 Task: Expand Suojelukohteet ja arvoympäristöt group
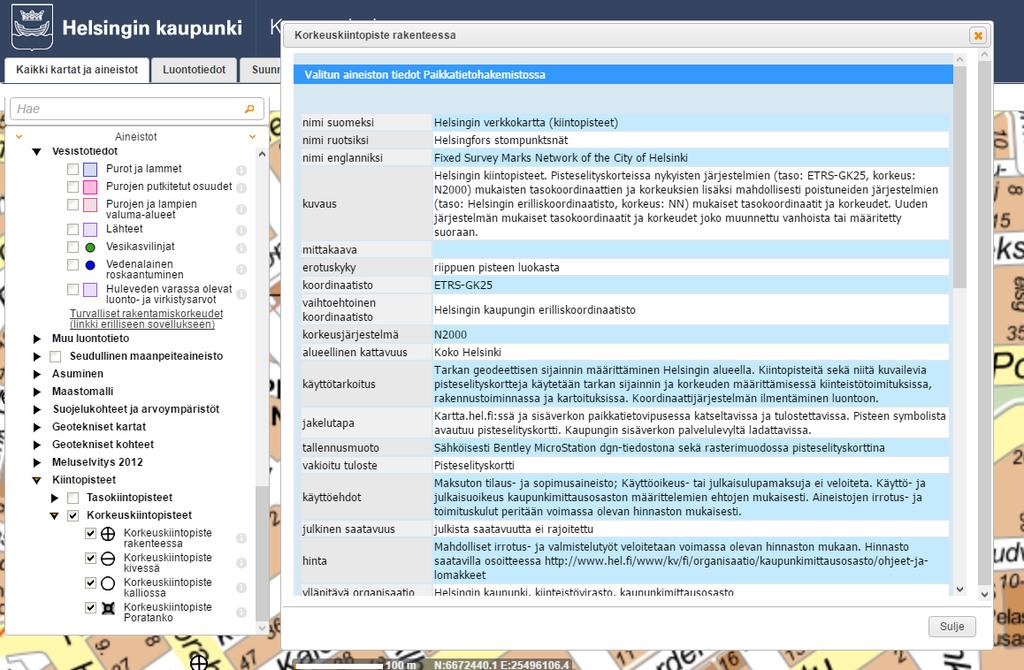point(37,409)
